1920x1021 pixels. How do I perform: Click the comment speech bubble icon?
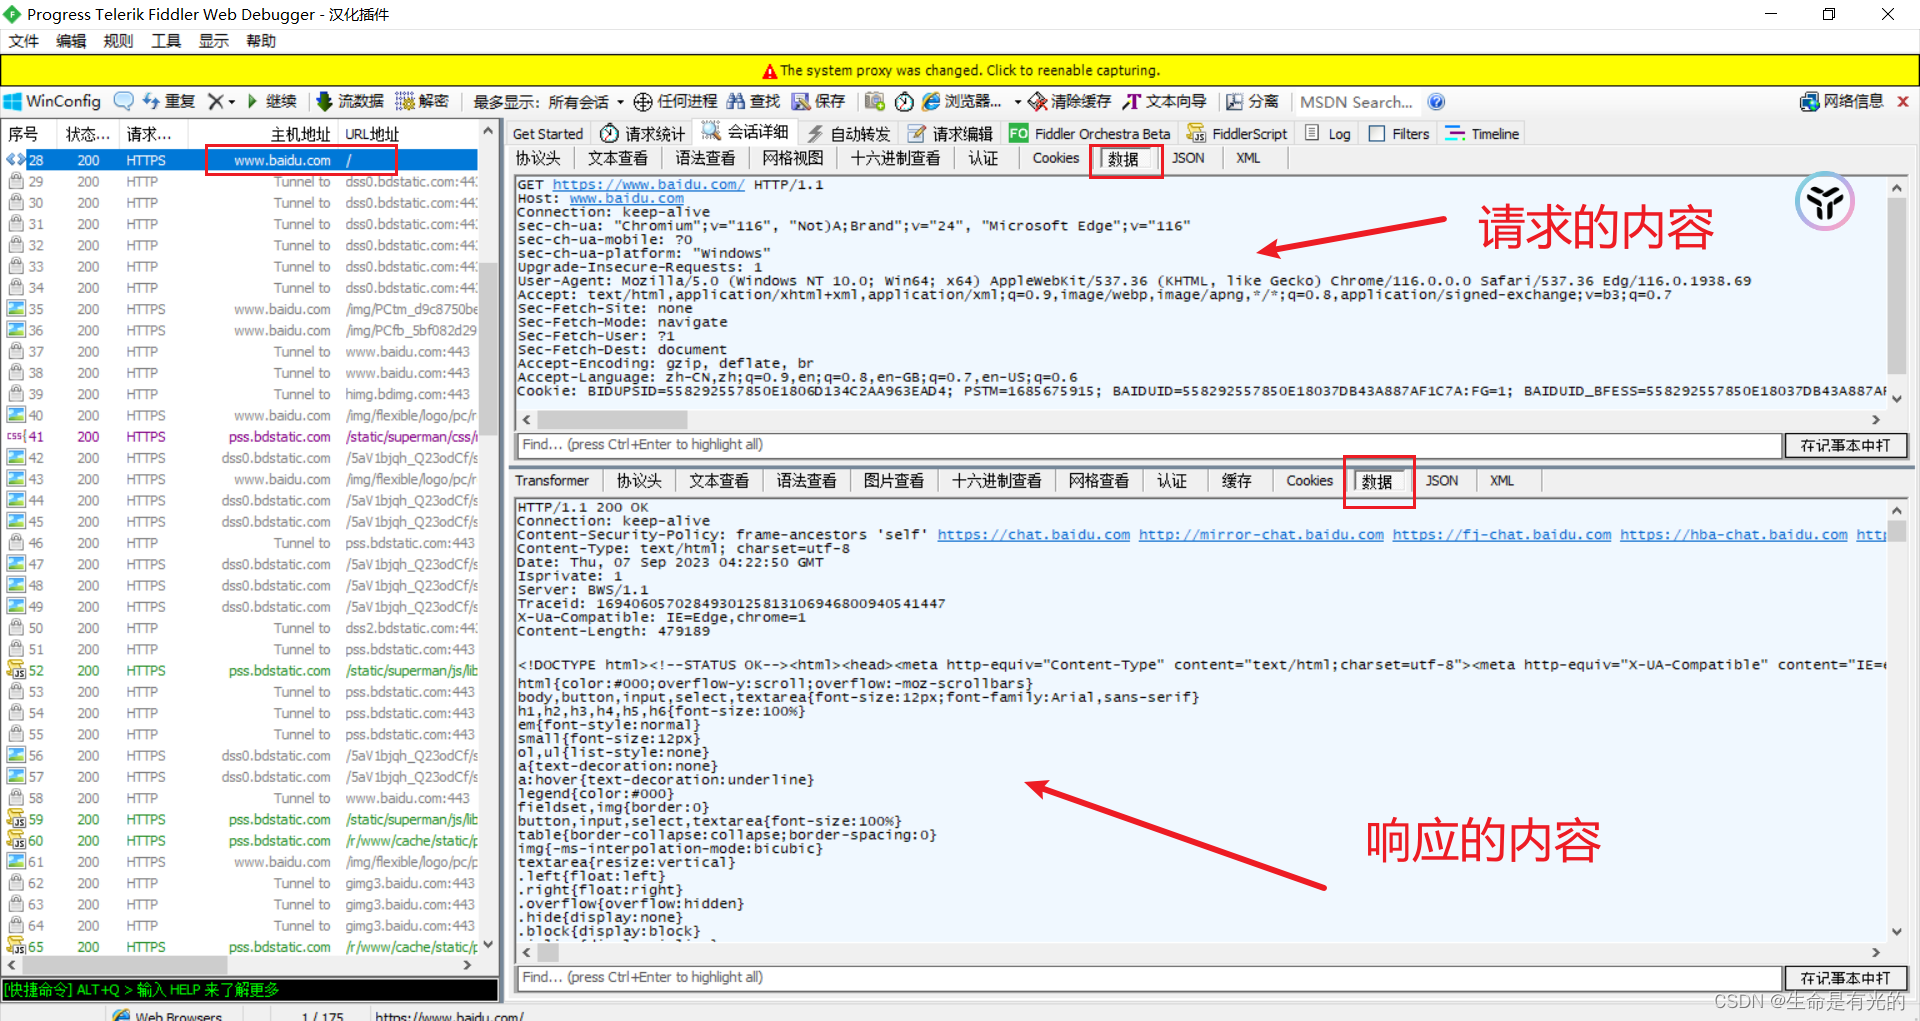[123, 101]
